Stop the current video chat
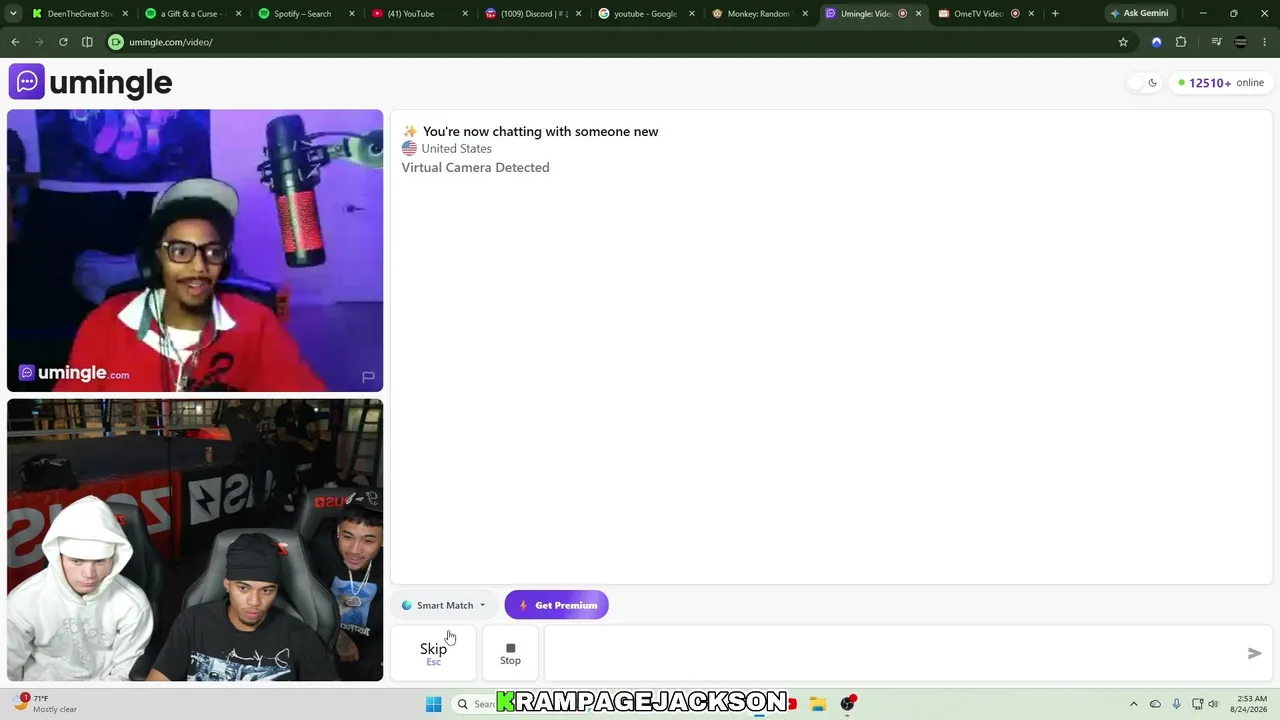Image resolution: width=1280 pixels, height=720 pixels. [510, 653]
